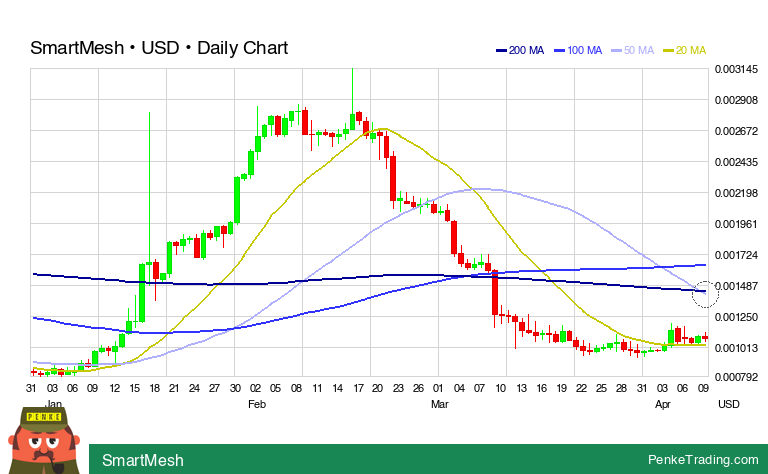Click the 0.001013 price axis label
The width and height of the screenshot is (768, 474).
736,348
